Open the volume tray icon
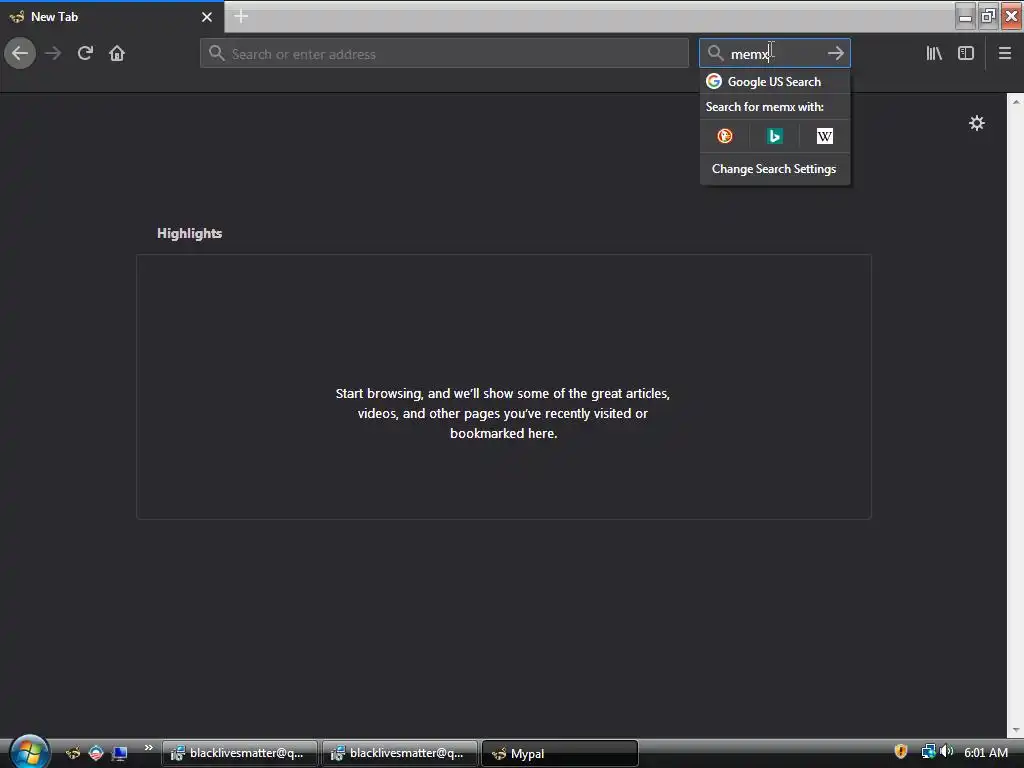The height and width of the screenshot is (768, 1024). 946,752
